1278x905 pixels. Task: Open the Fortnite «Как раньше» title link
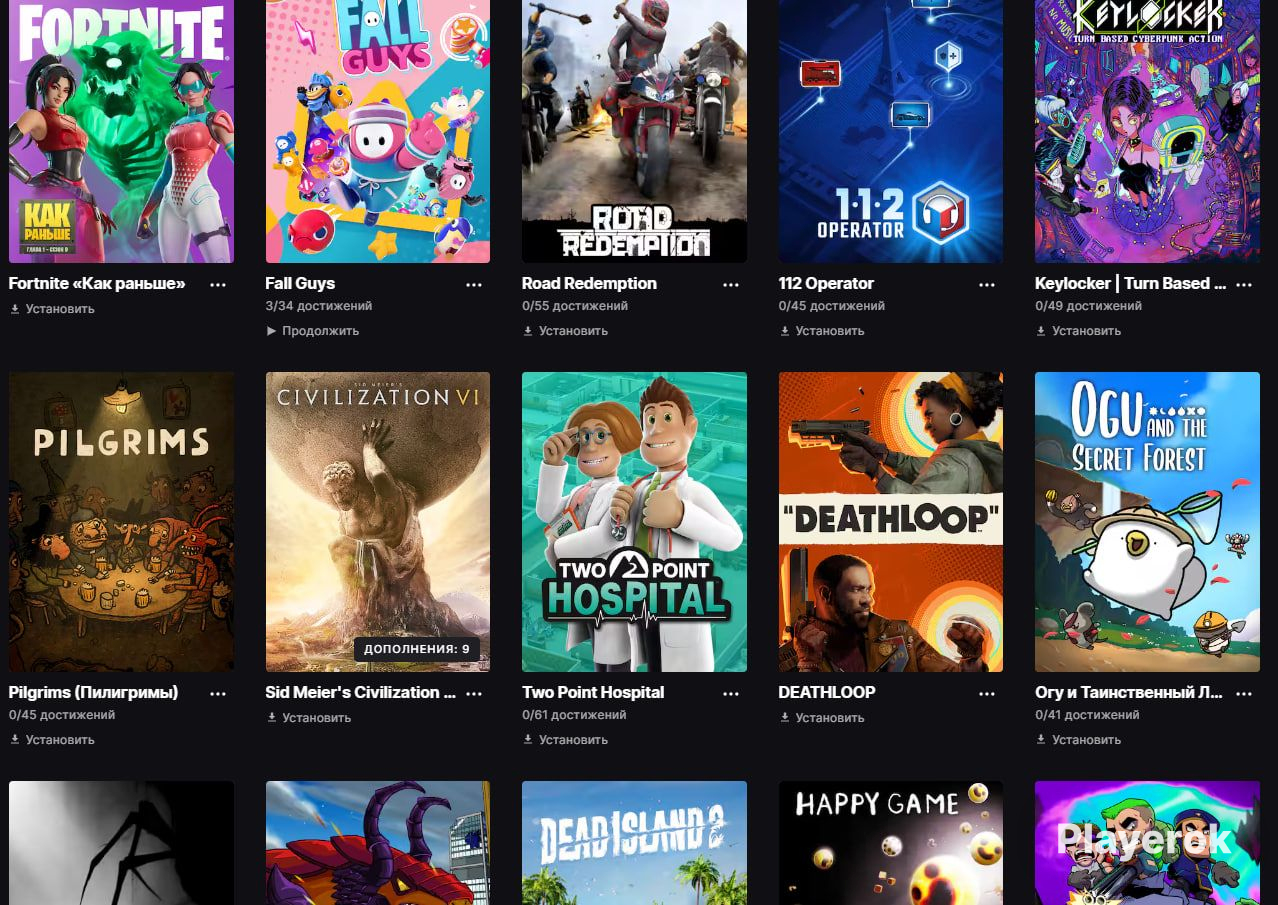click(97, 284)
